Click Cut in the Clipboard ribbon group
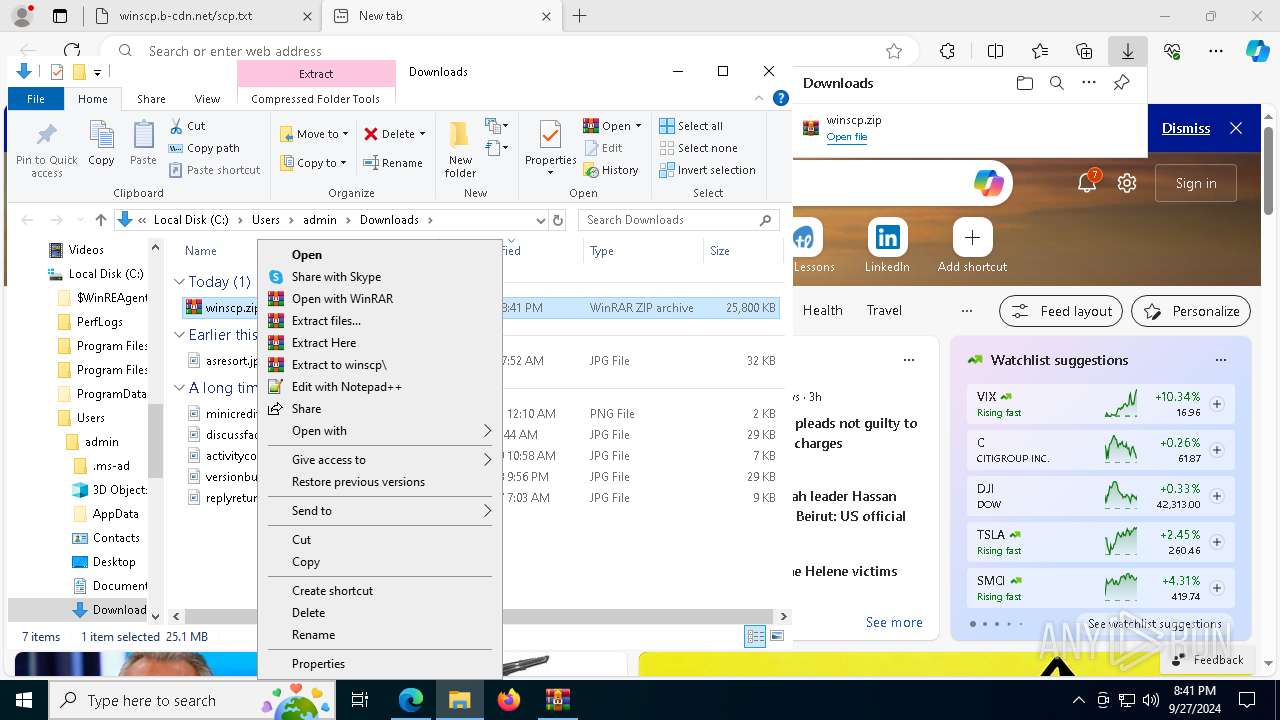1280x720 pixels. pos(187,126)
